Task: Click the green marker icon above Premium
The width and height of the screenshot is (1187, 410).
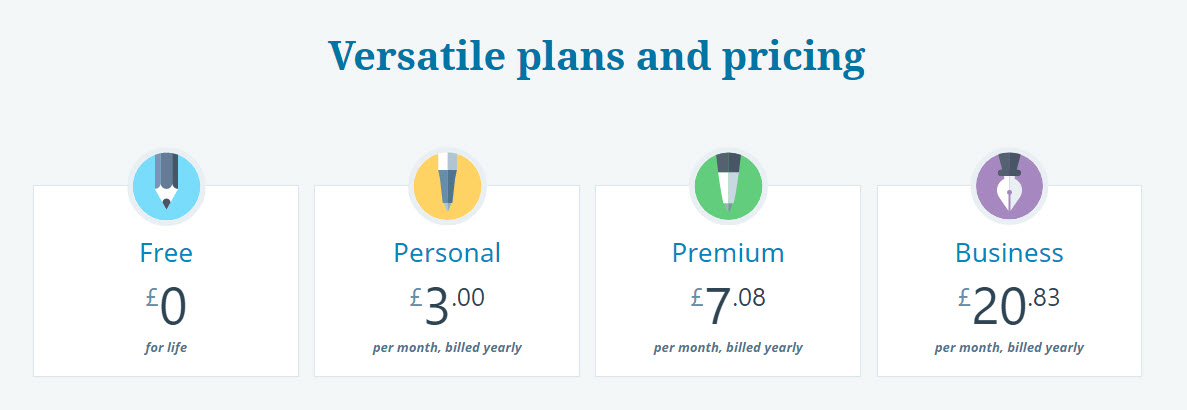Action: tap(728, 187)
